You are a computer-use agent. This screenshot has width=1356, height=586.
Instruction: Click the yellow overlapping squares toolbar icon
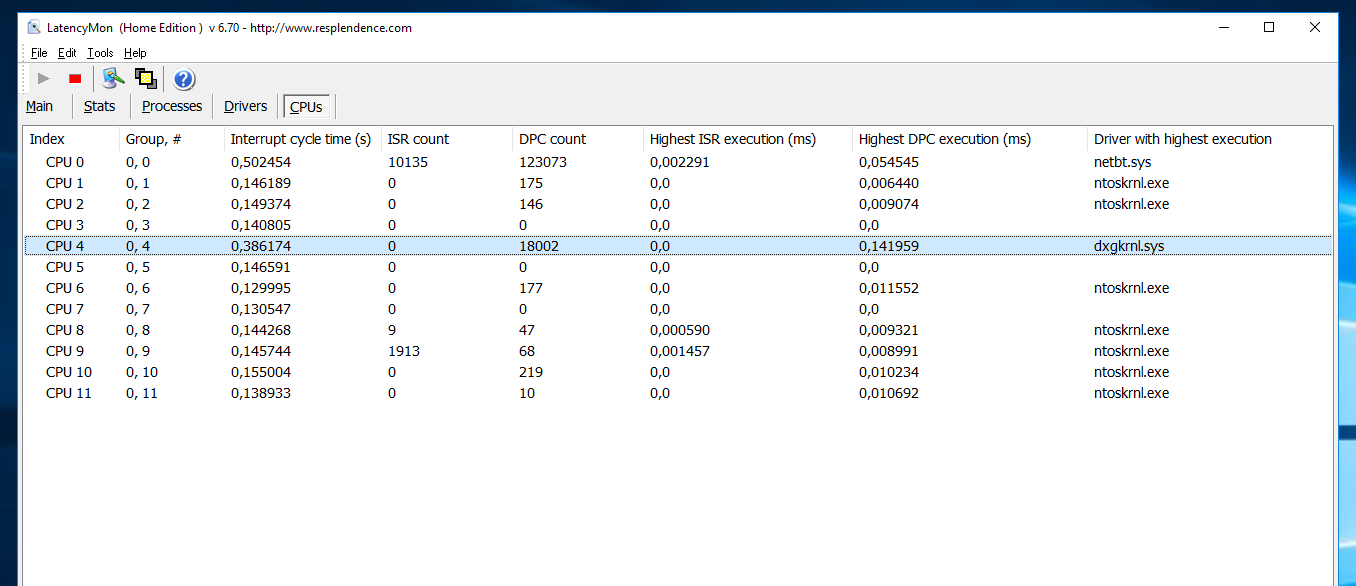(x=146, y=78)
